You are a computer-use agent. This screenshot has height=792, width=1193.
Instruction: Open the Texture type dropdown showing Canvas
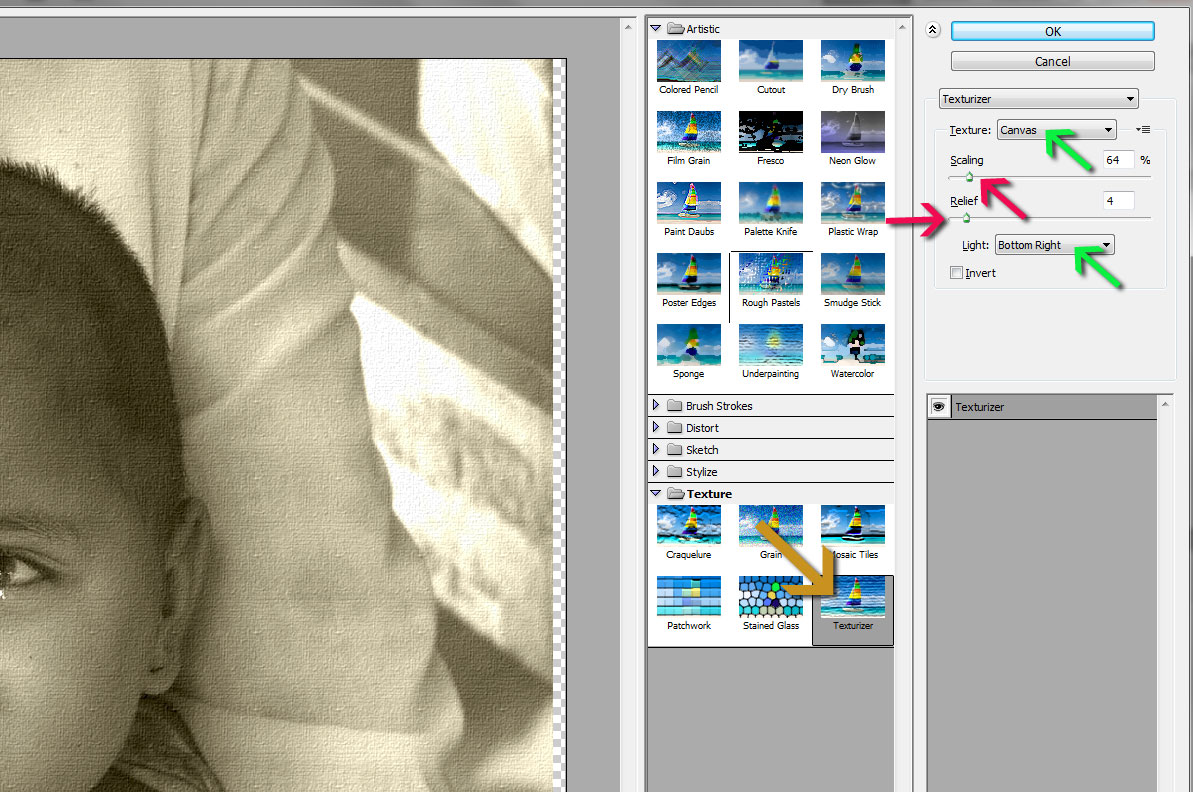[1056, 130]
